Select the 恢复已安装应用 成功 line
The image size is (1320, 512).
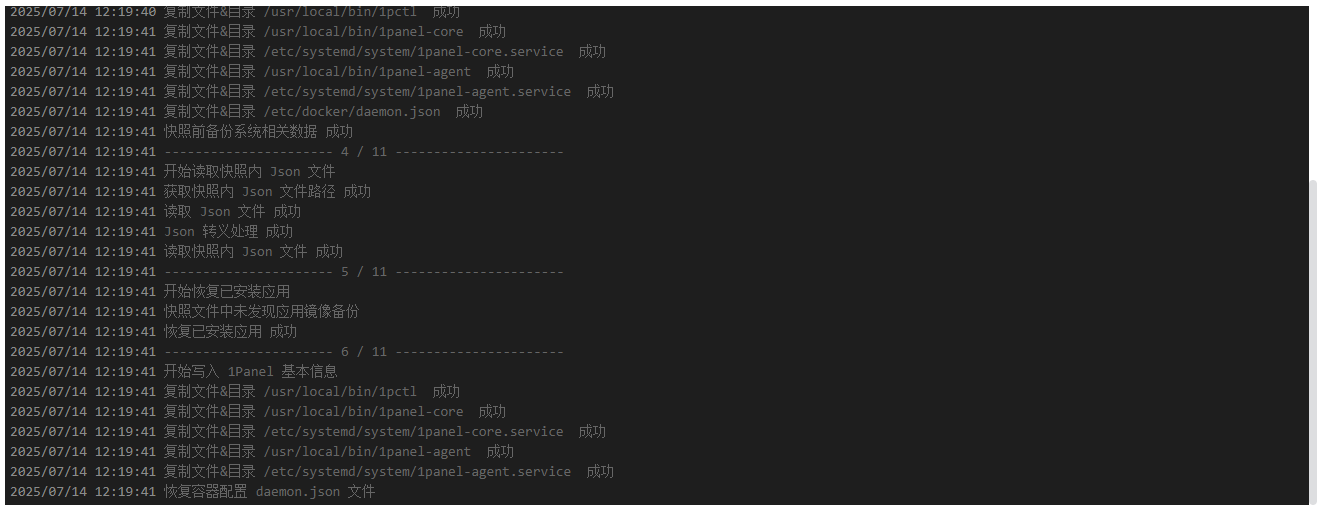(x=153, y=332)
